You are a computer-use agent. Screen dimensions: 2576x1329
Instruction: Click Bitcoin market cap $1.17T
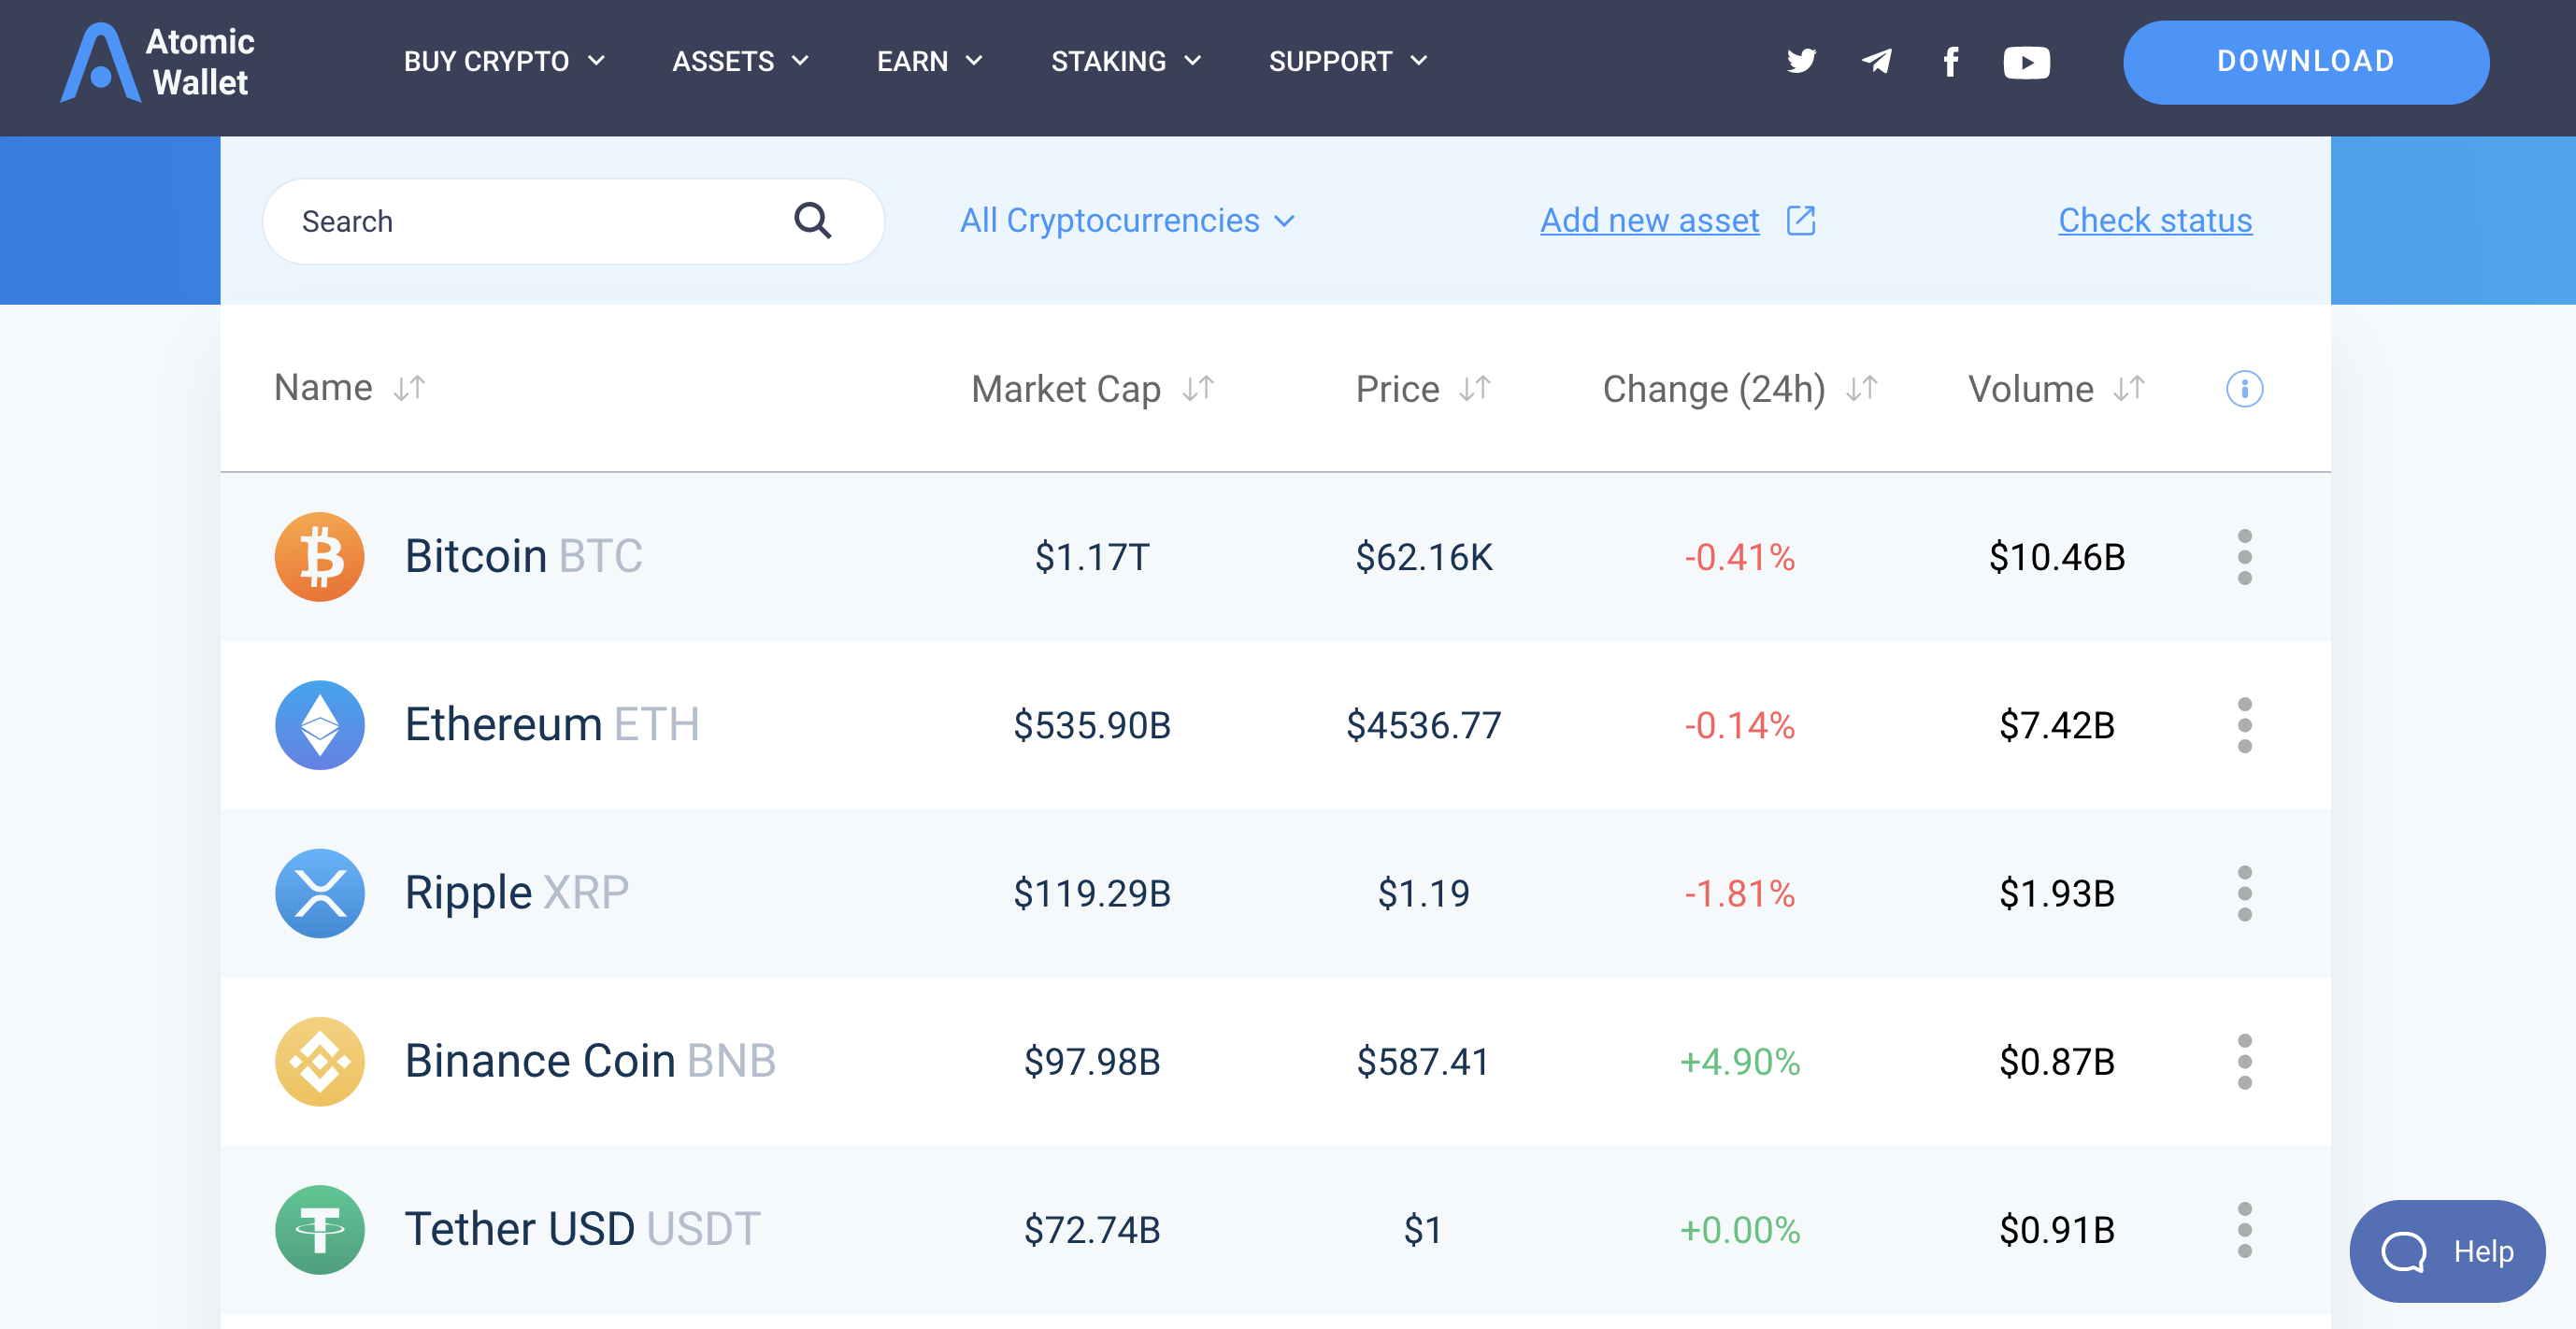(1092, 556)
